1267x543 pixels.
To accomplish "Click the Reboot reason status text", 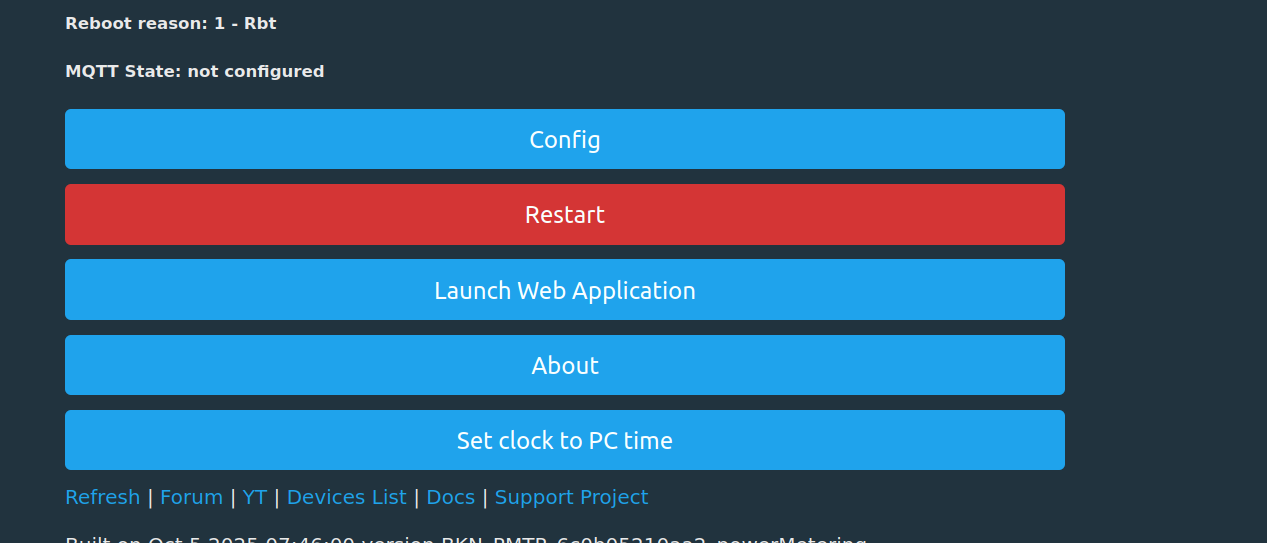I will pyautogui.click(x=171, y=23).
